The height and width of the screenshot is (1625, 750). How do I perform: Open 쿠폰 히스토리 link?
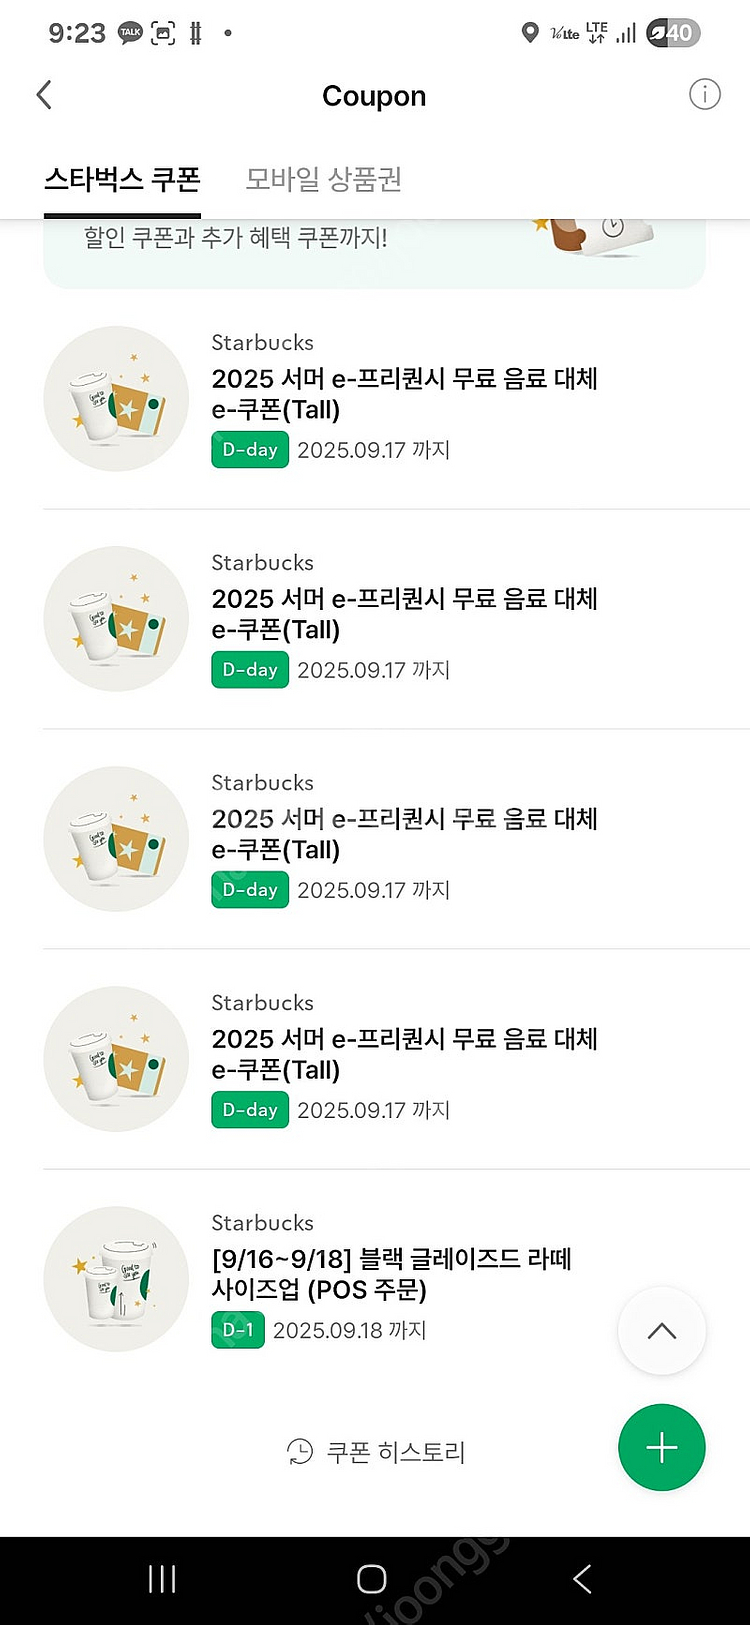pyautogui.click(x=396, y=1452)
